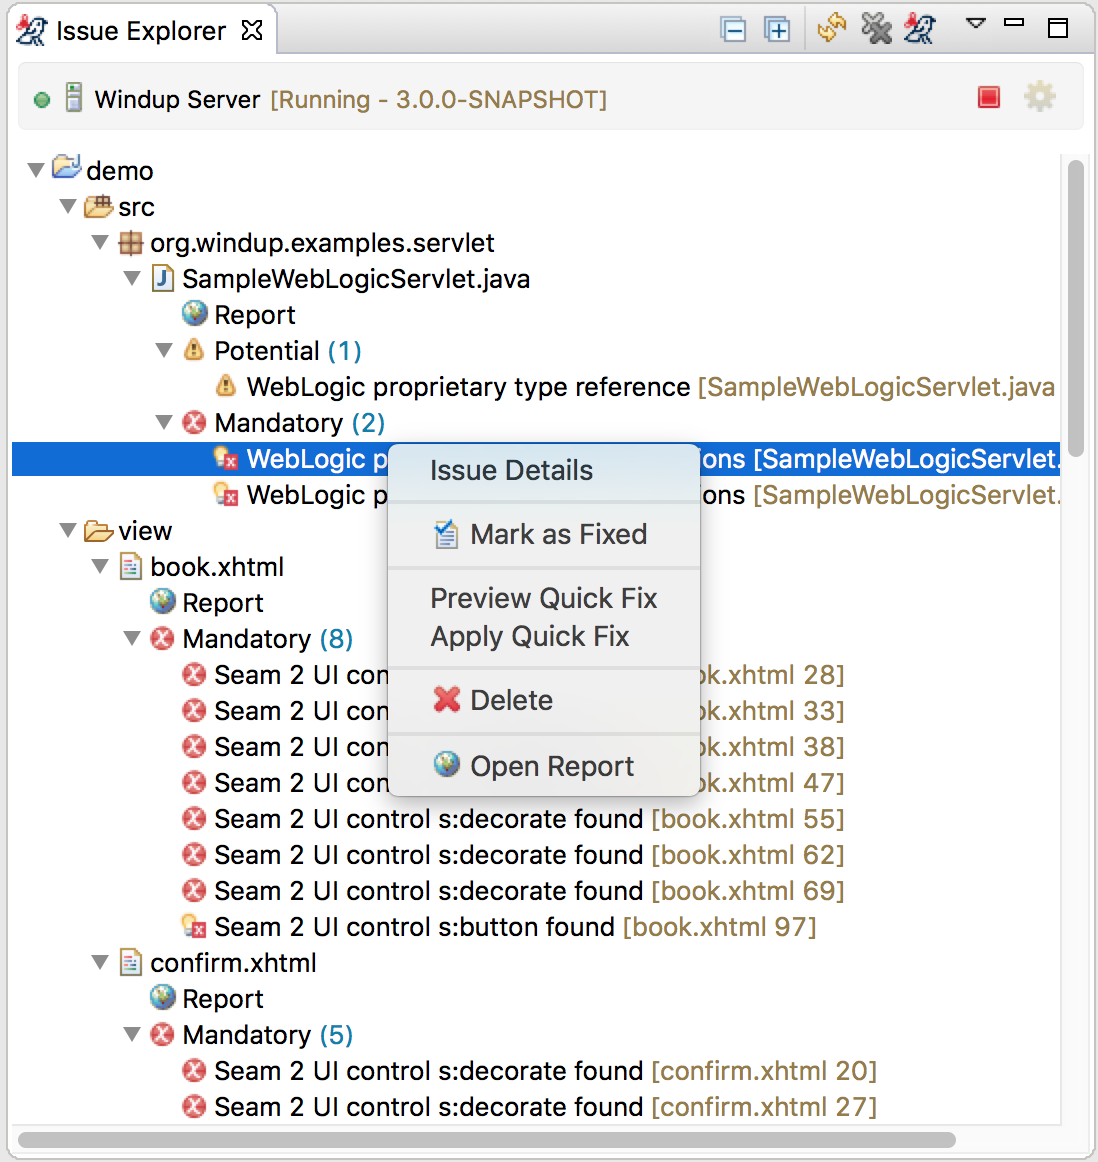This screenshot has width=1098, height=1162.
Task: Click the Seam 2 s:button found issue
Action: [414, 927]
